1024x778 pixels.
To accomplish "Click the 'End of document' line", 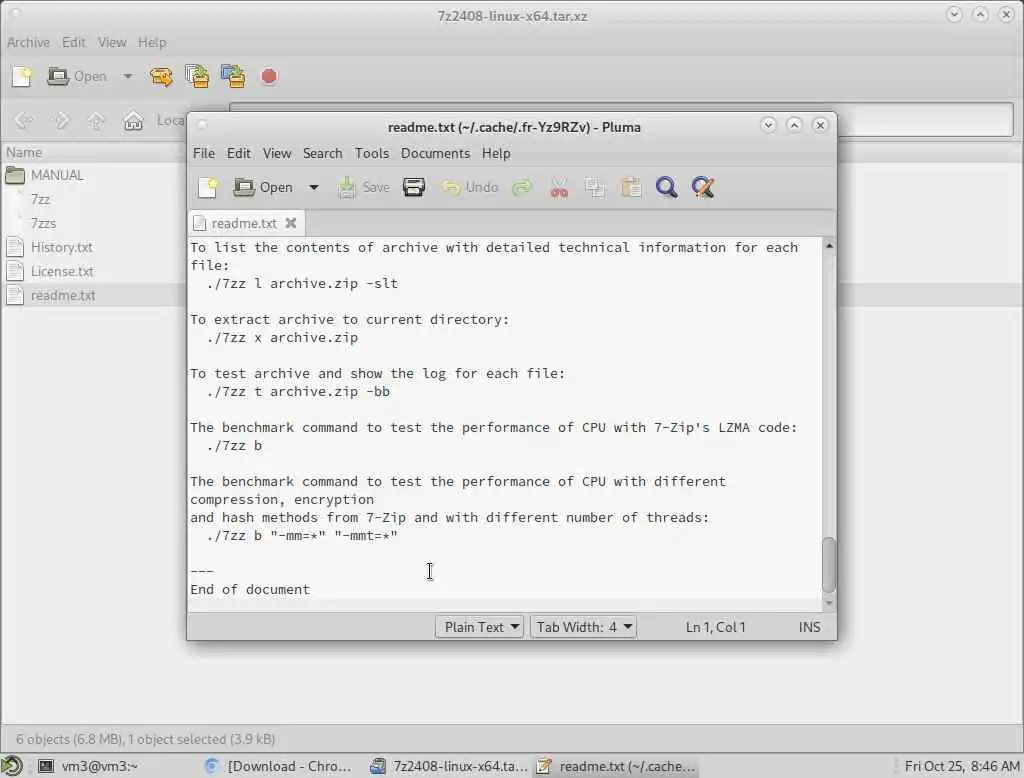I will pyautogui.click(x=250, y=589).
